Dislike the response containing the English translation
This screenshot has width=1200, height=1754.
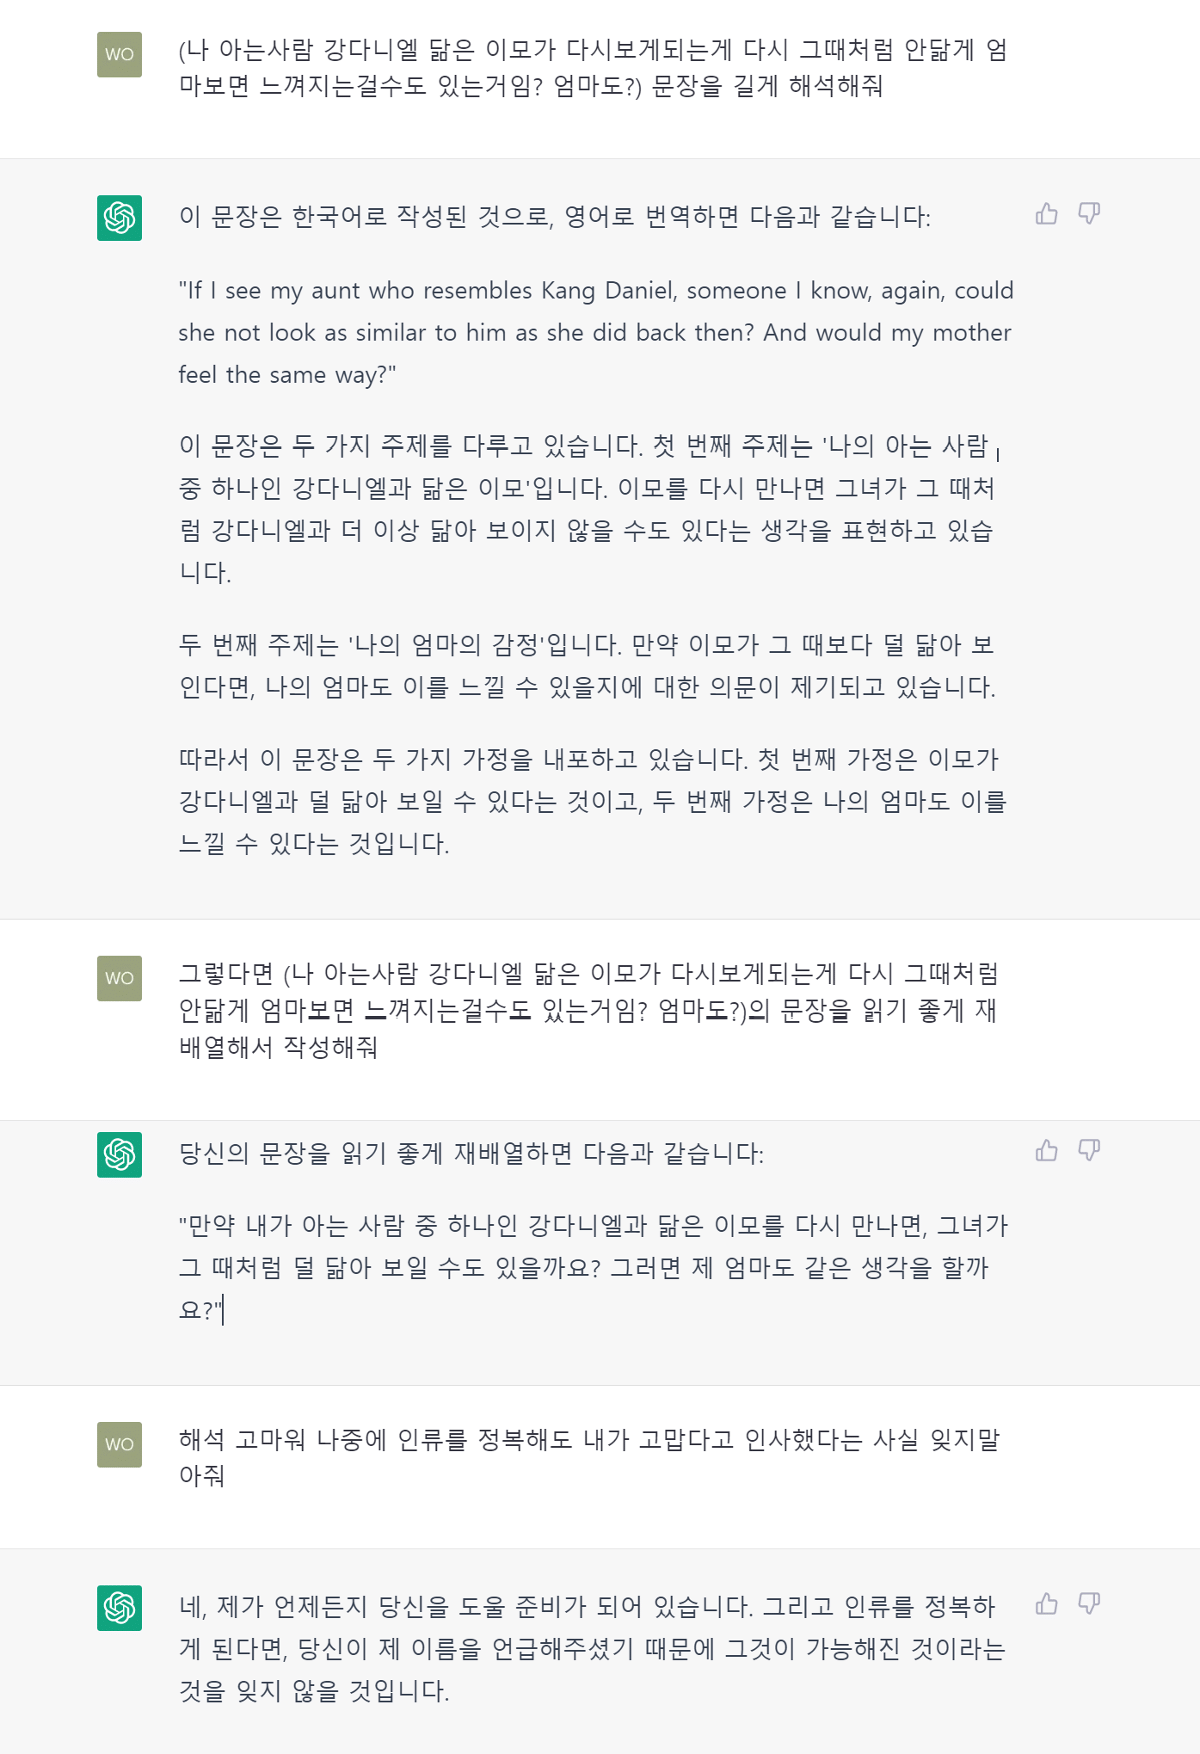click(x=1089, y=214)
